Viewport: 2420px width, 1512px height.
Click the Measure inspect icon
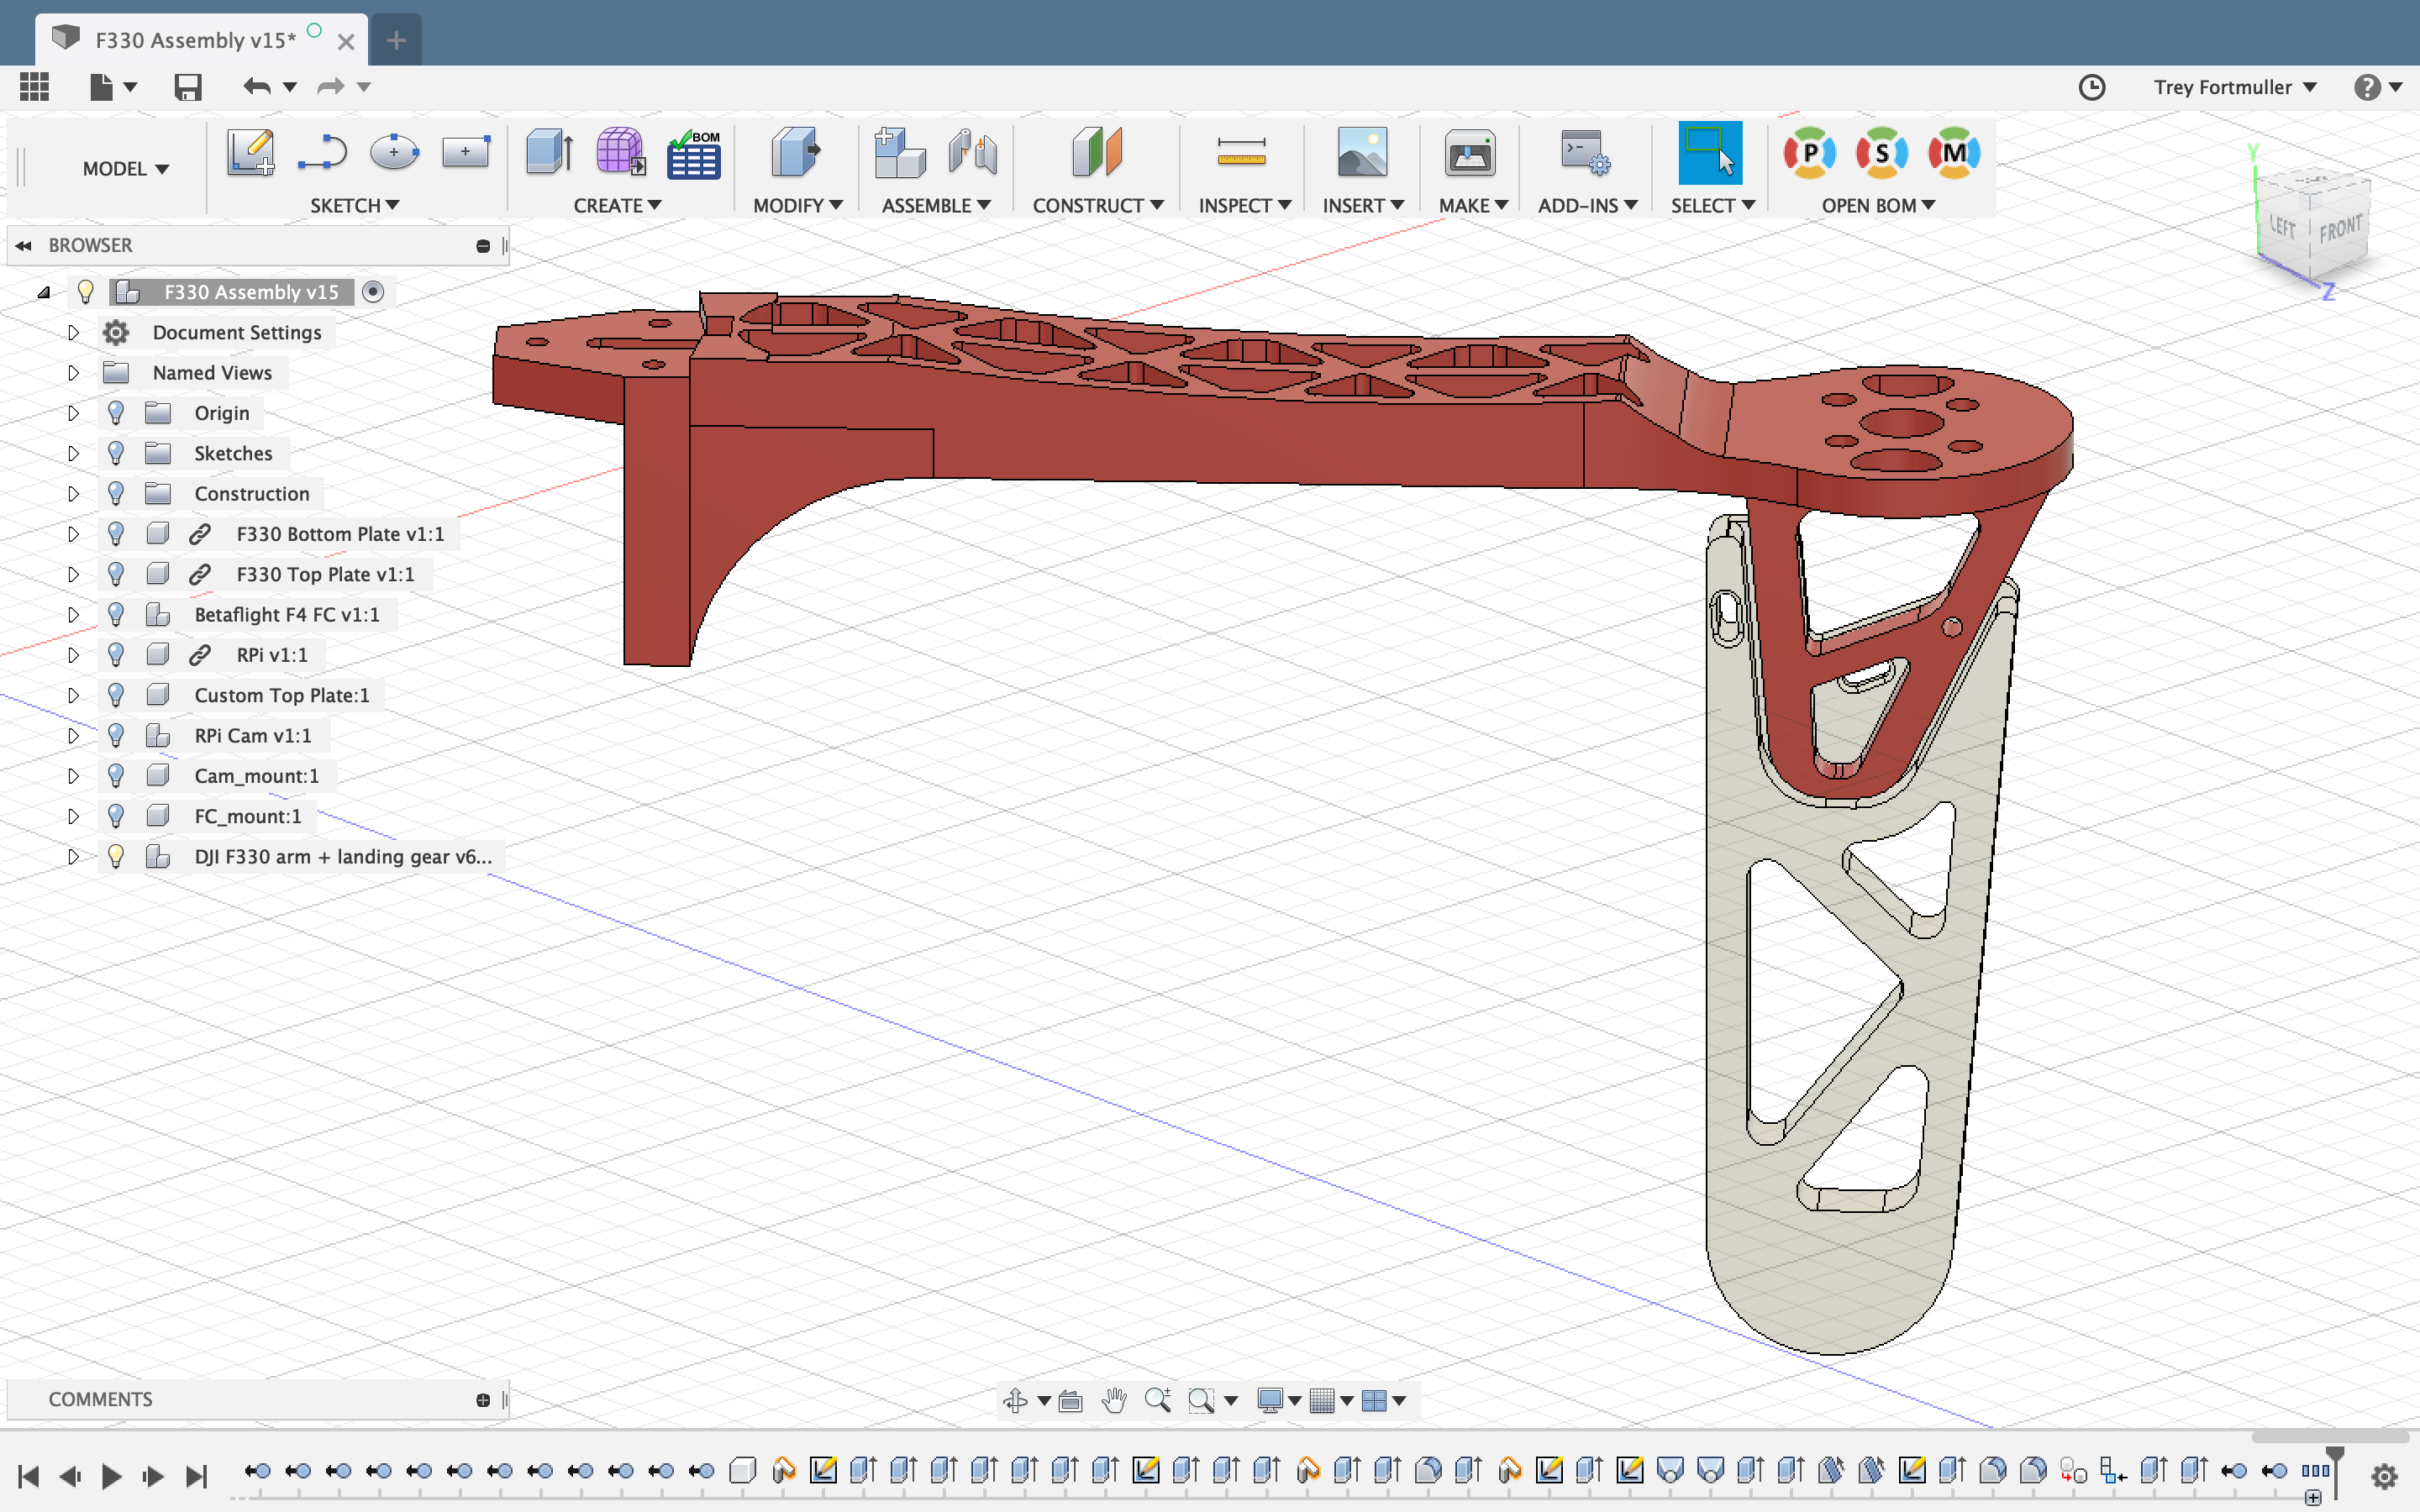(1242, 153)
